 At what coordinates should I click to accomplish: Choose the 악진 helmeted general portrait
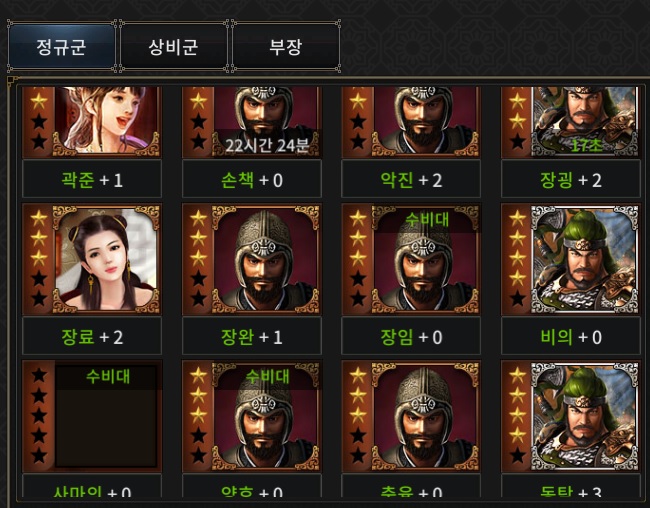click(426, 122)
